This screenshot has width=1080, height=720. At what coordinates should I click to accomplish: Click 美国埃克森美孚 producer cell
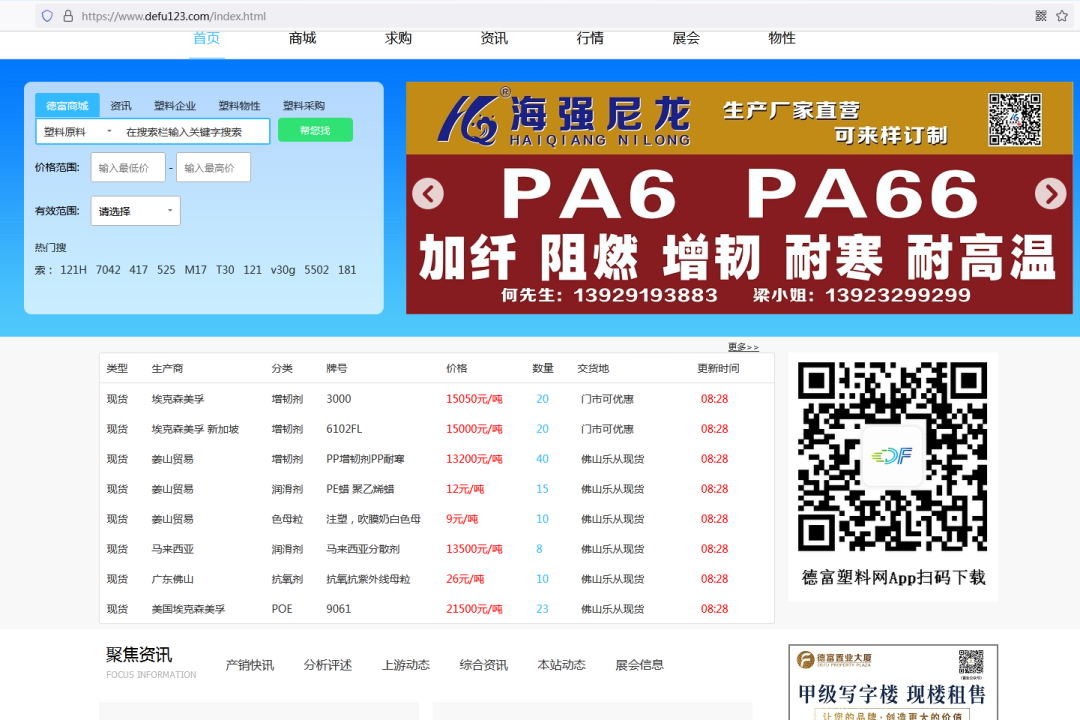tap(189, 609)
